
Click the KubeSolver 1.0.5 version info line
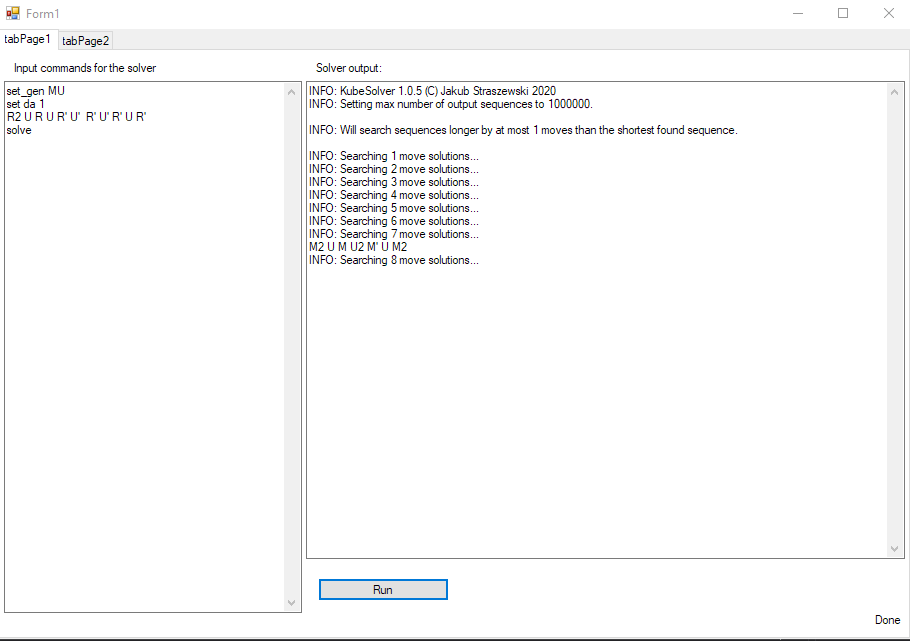click(432, 91)
